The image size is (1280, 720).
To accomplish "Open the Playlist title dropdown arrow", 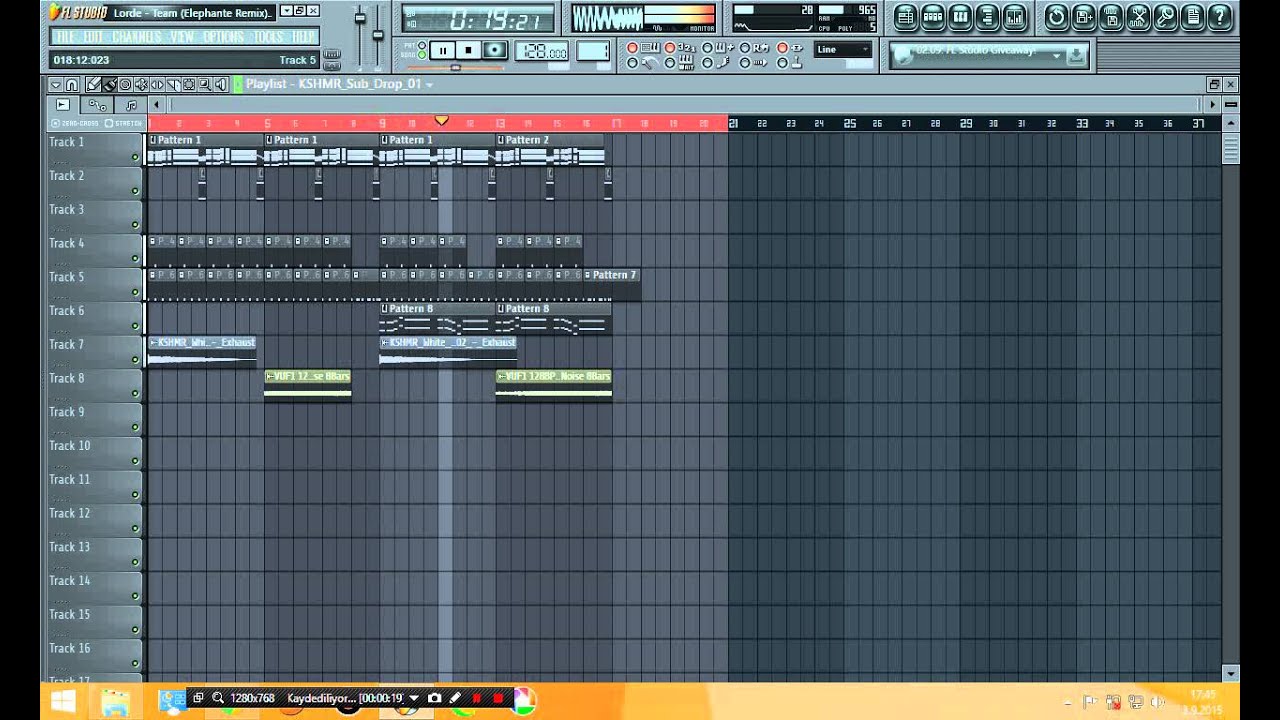I will pos(429,85).
